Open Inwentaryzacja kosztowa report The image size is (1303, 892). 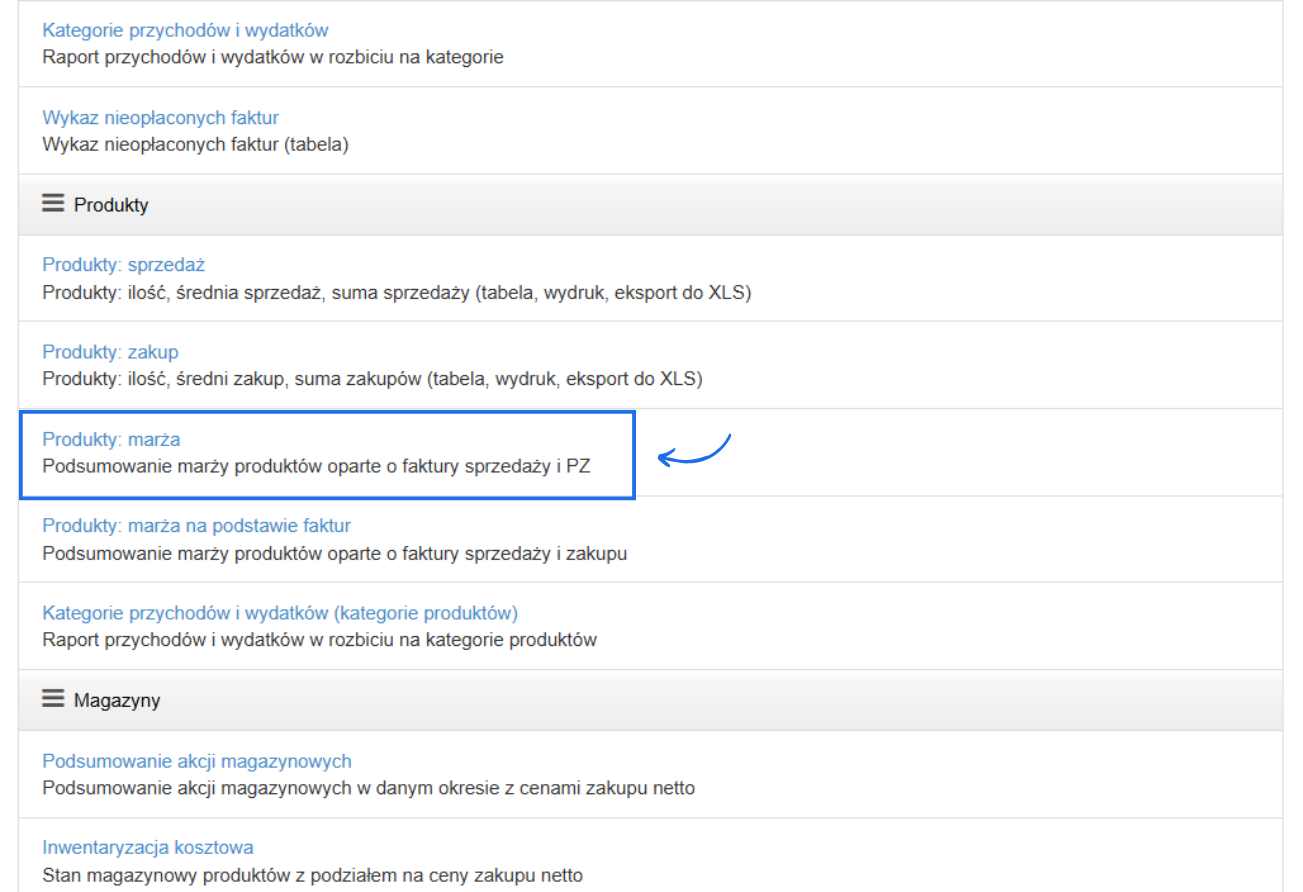click(148, 848)
